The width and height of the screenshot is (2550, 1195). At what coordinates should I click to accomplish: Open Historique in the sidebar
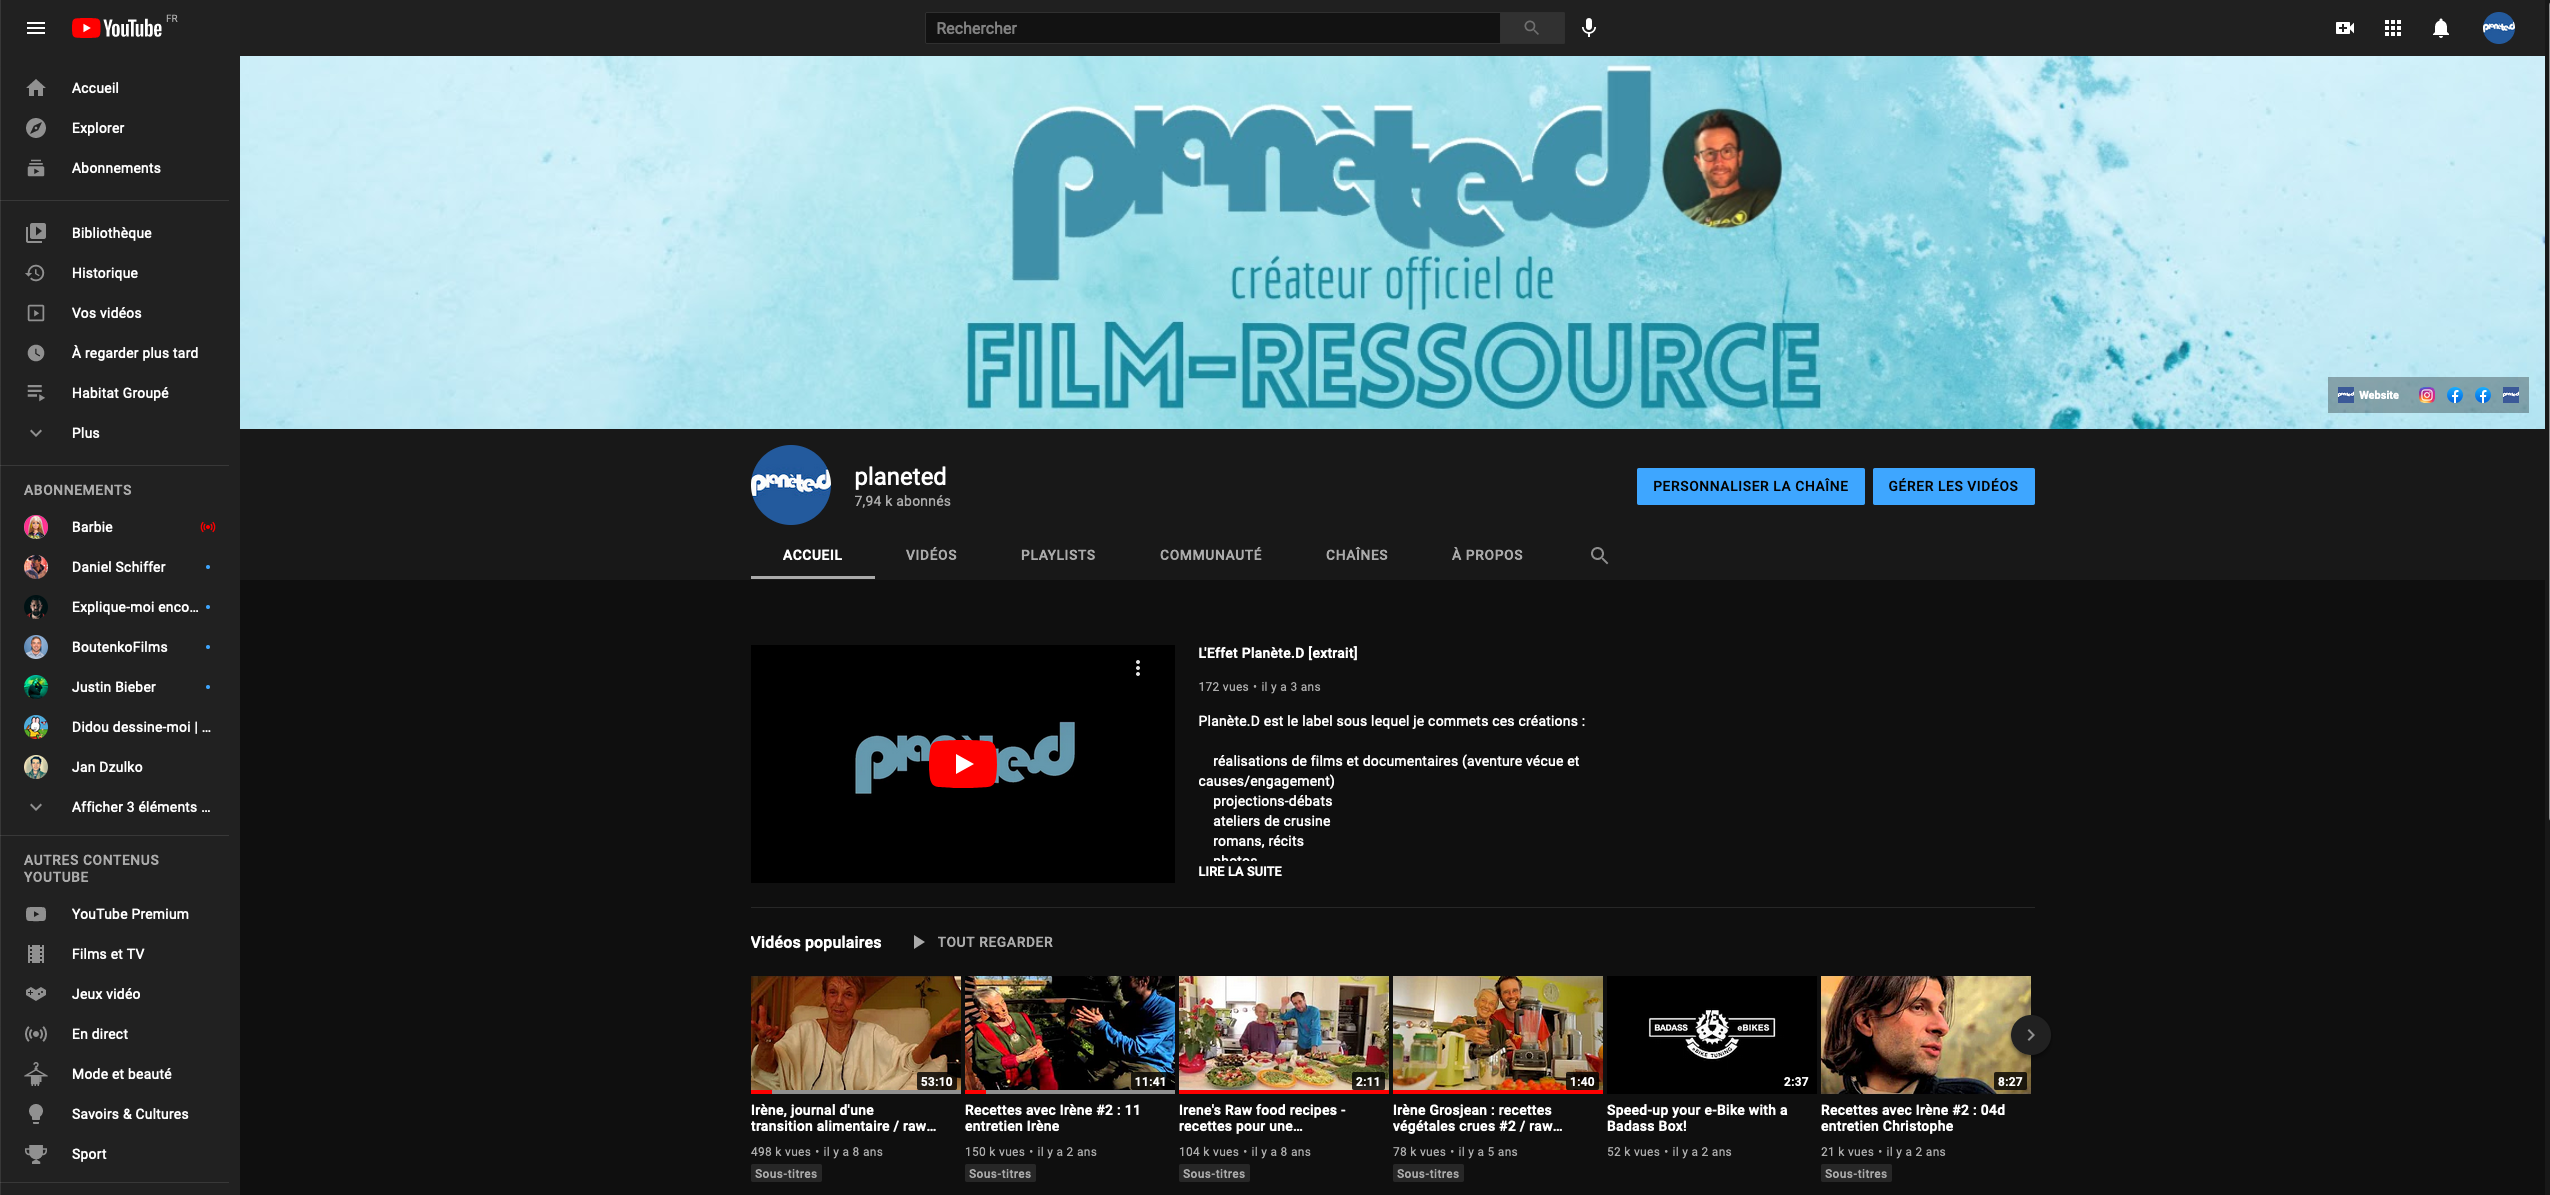[x=120, y=273]
